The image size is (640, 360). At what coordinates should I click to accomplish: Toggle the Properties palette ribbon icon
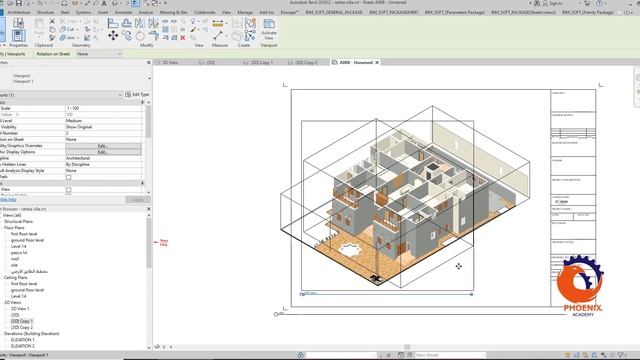coord(18,36)
